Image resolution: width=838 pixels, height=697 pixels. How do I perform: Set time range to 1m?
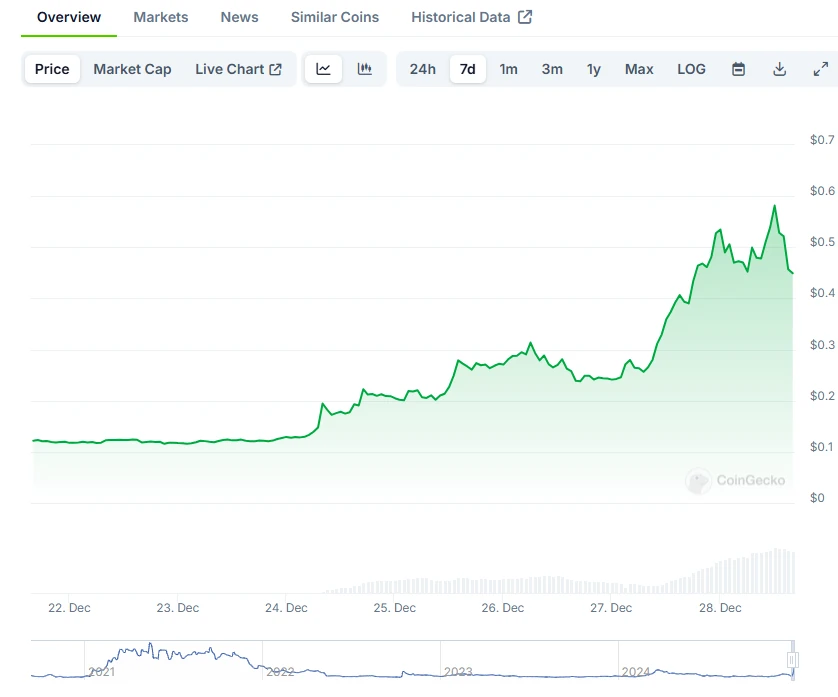click(x=509, y=69)
